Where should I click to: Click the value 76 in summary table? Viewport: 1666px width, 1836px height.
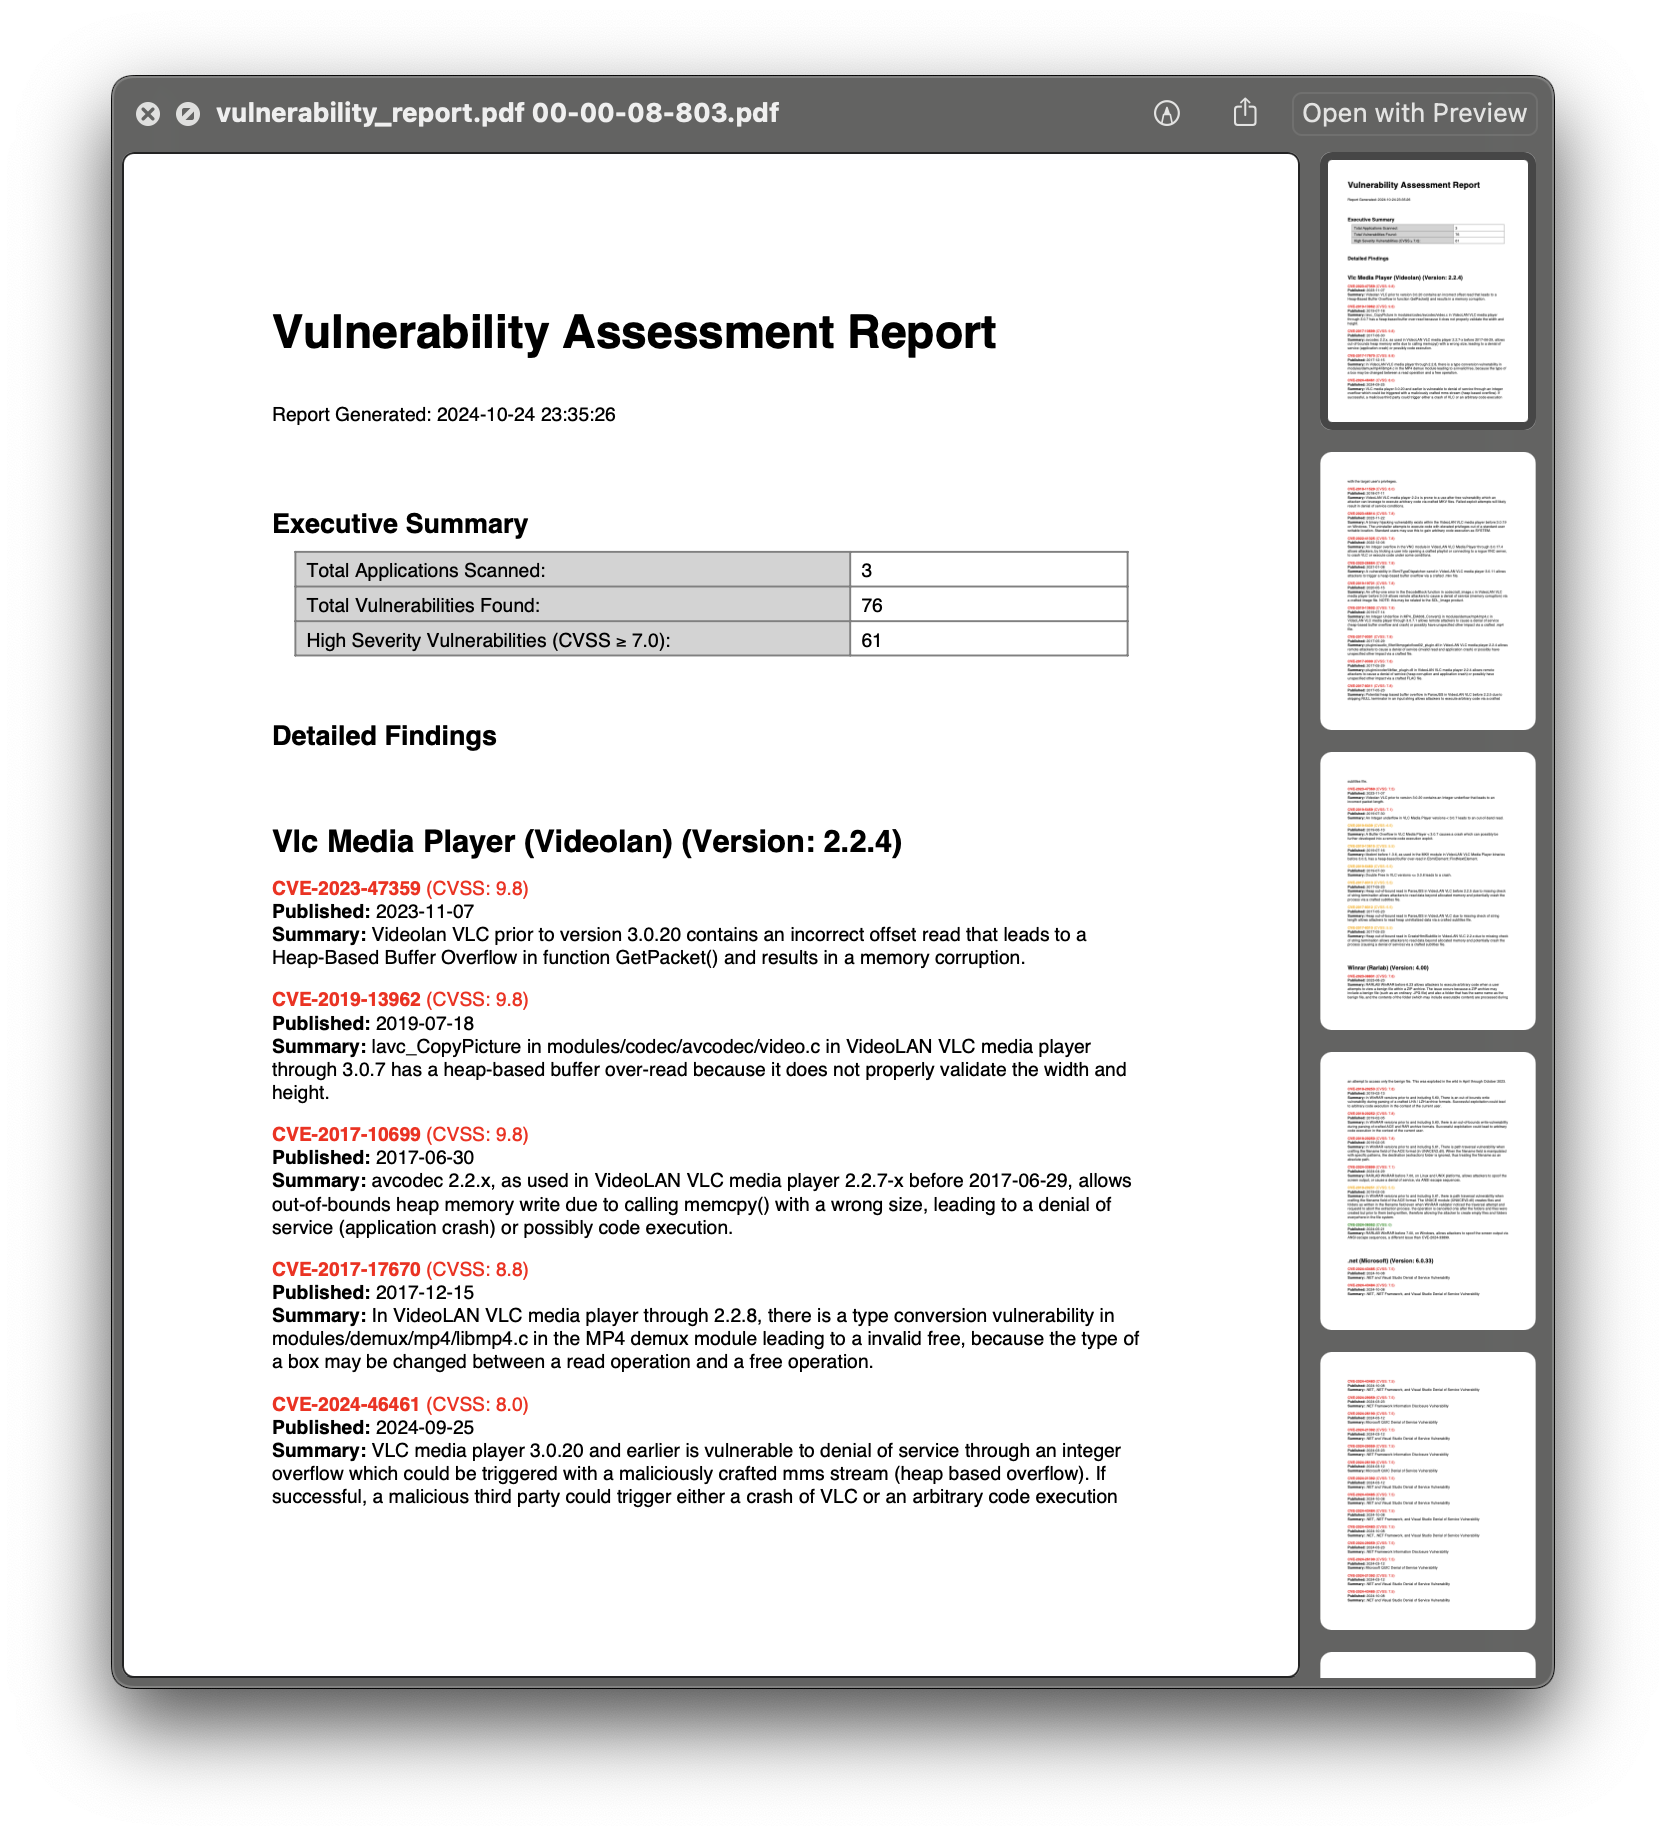pyautogui.click(x=989, y=605)
